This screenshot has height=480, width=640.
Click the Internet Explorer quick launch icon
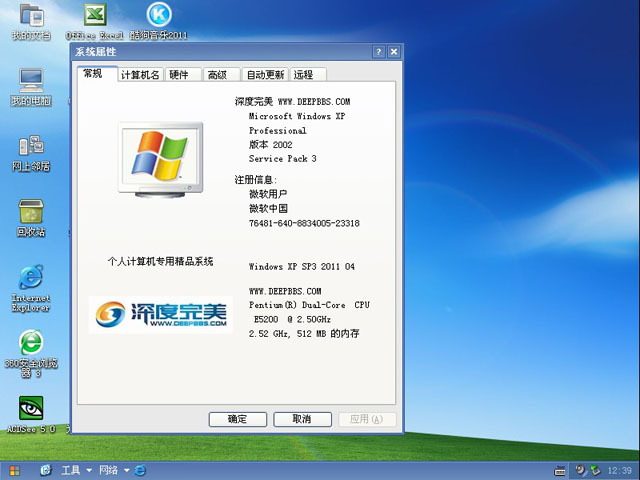tap(141, 470)
